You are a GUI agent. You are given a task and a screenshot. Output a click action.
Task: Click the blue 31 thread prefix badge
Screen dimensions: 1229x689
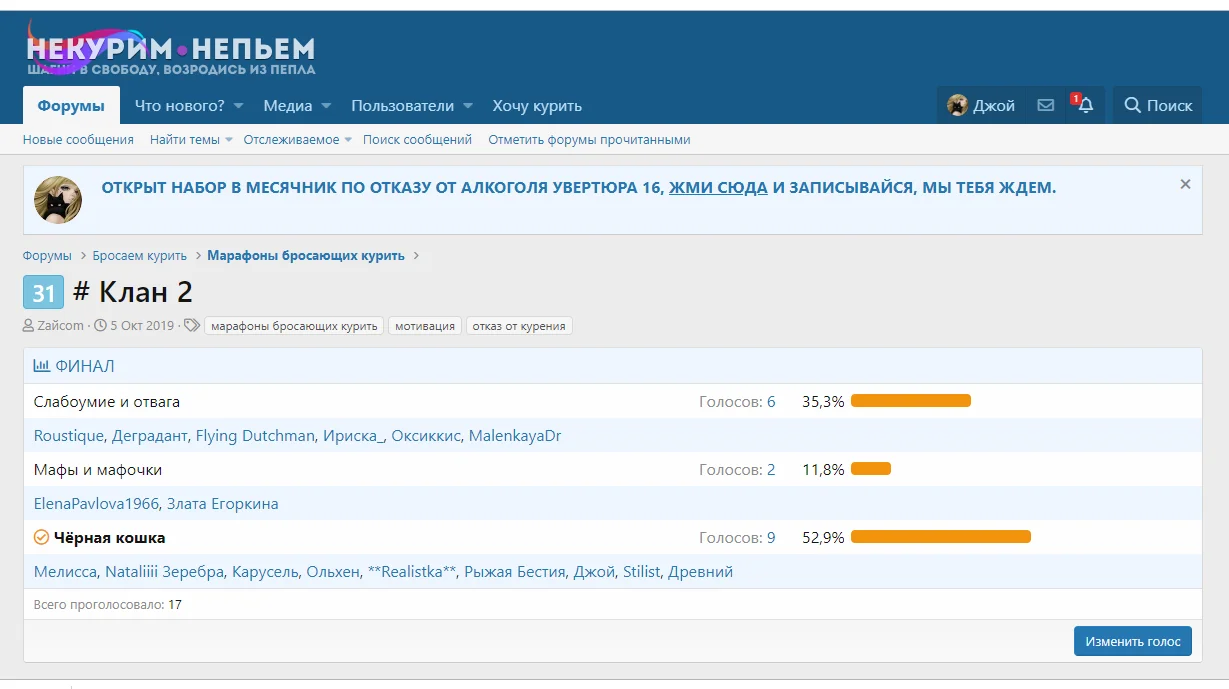tap(43, 292)
